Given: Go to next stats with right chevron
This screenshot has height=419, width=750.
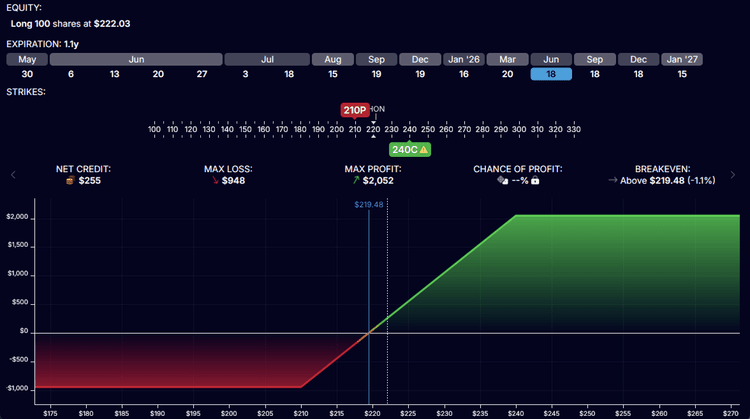Looking at the screenshot, I should coord(733,175).
